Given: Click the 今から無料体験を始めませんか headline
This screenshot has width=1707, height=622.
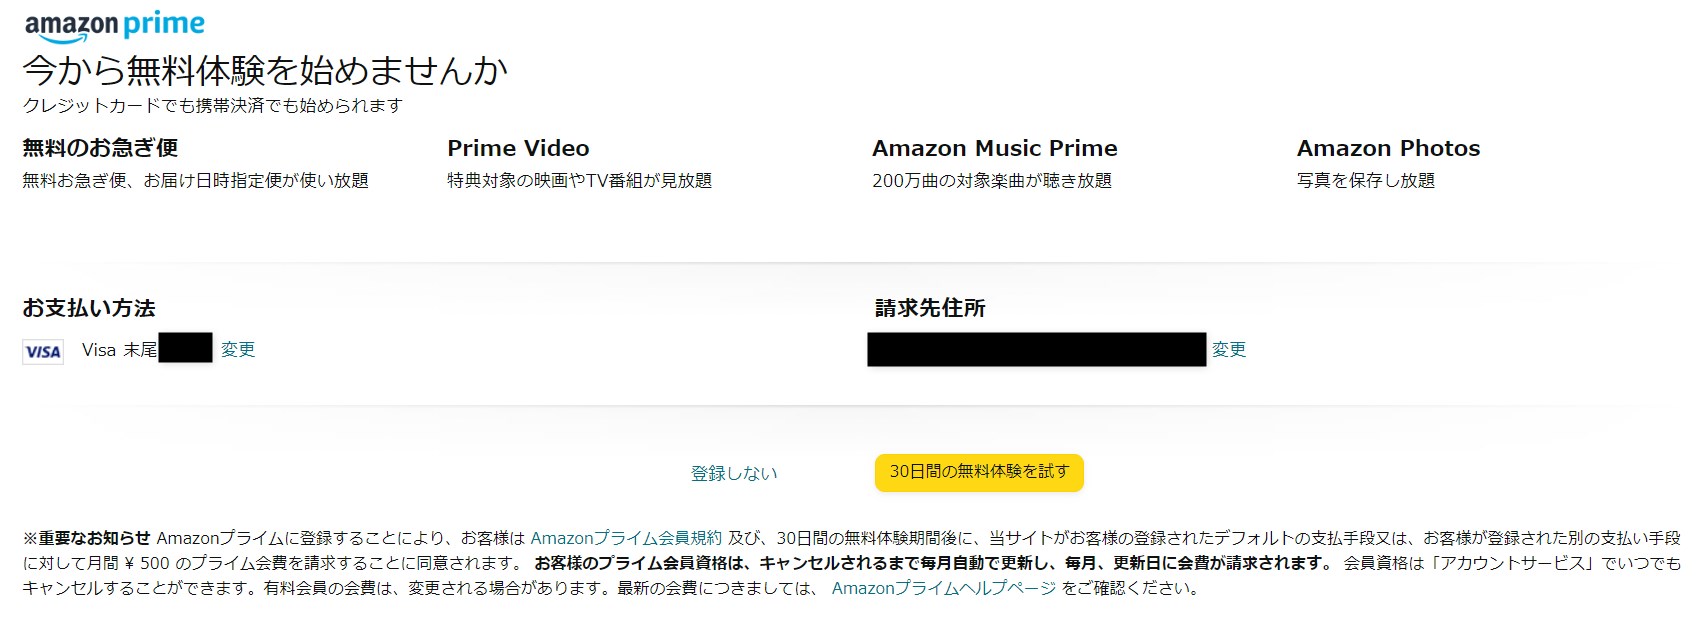Looking at the screenshot, I should coord(265,71).
